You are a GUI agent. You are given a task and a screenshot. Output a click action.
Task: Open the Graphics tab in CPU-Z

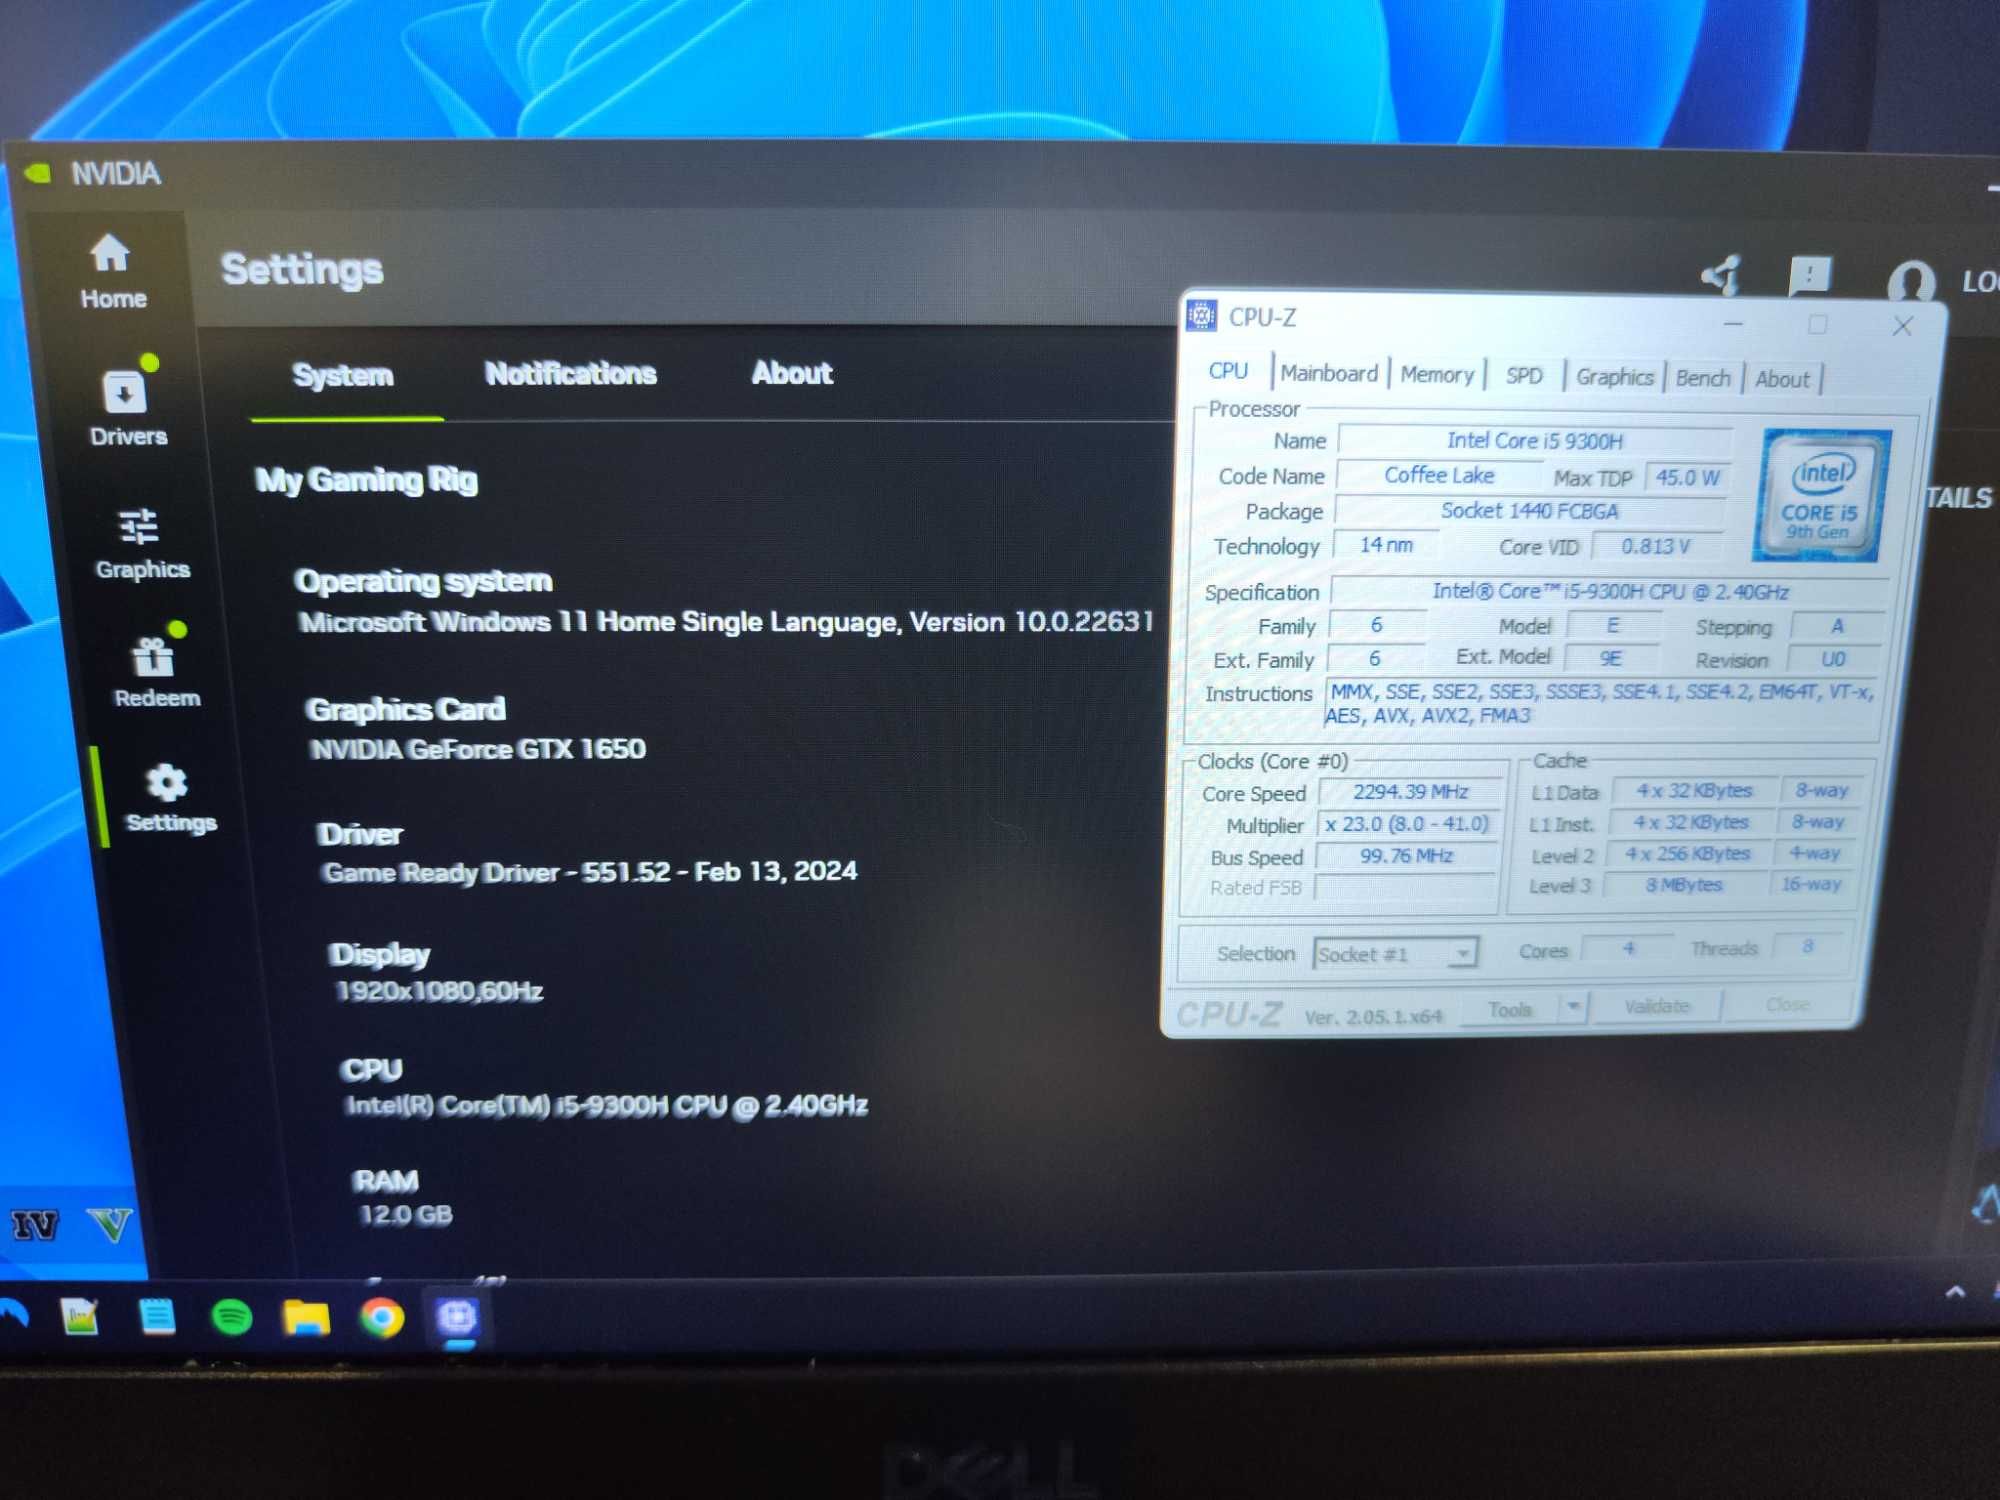pos(1614,377)
